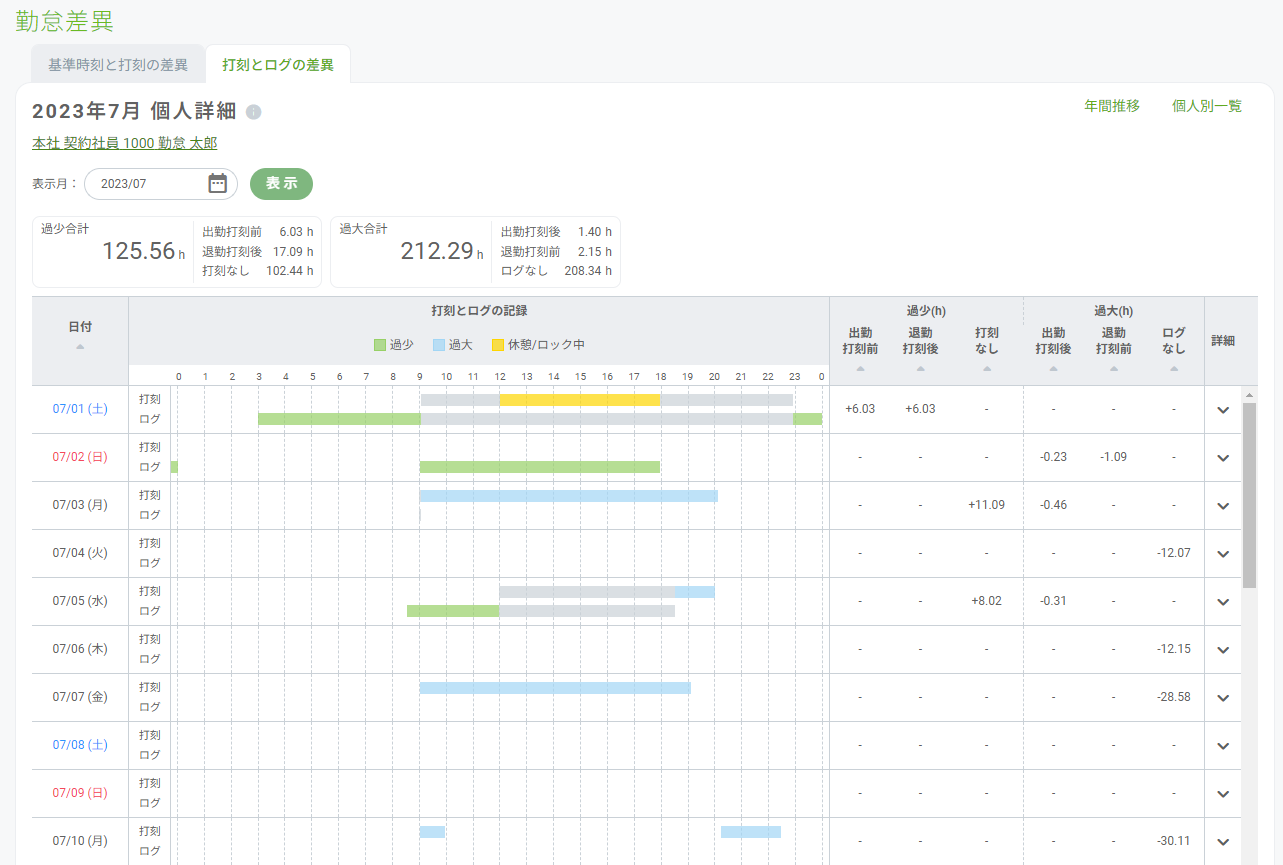Sort by 日付 column arrow
The height and width of the screenshot is (865, 1283).
(x=80, y=347)
